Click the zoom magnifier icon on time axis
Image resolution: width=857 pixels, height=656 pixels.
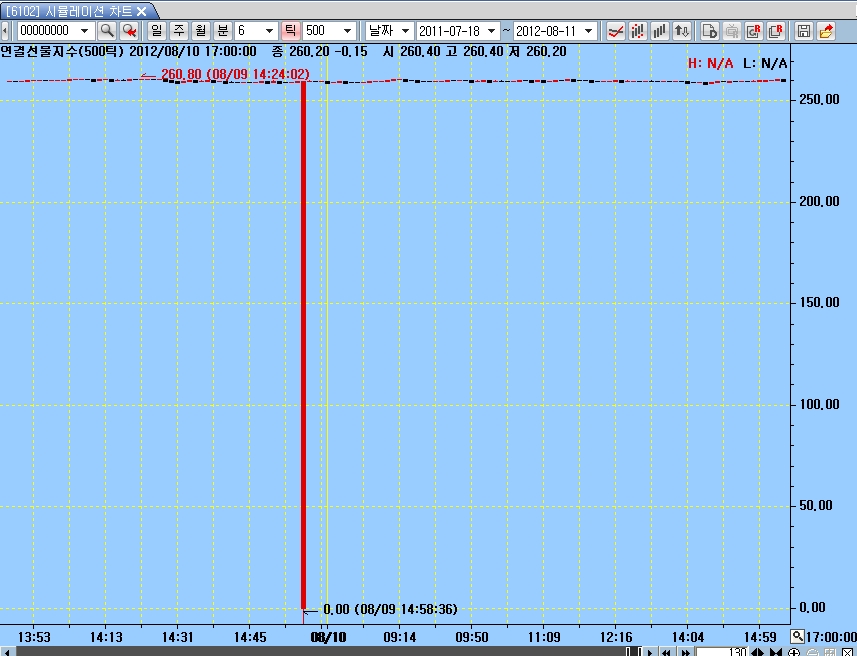pyautogui.click(x=797, y=636)
